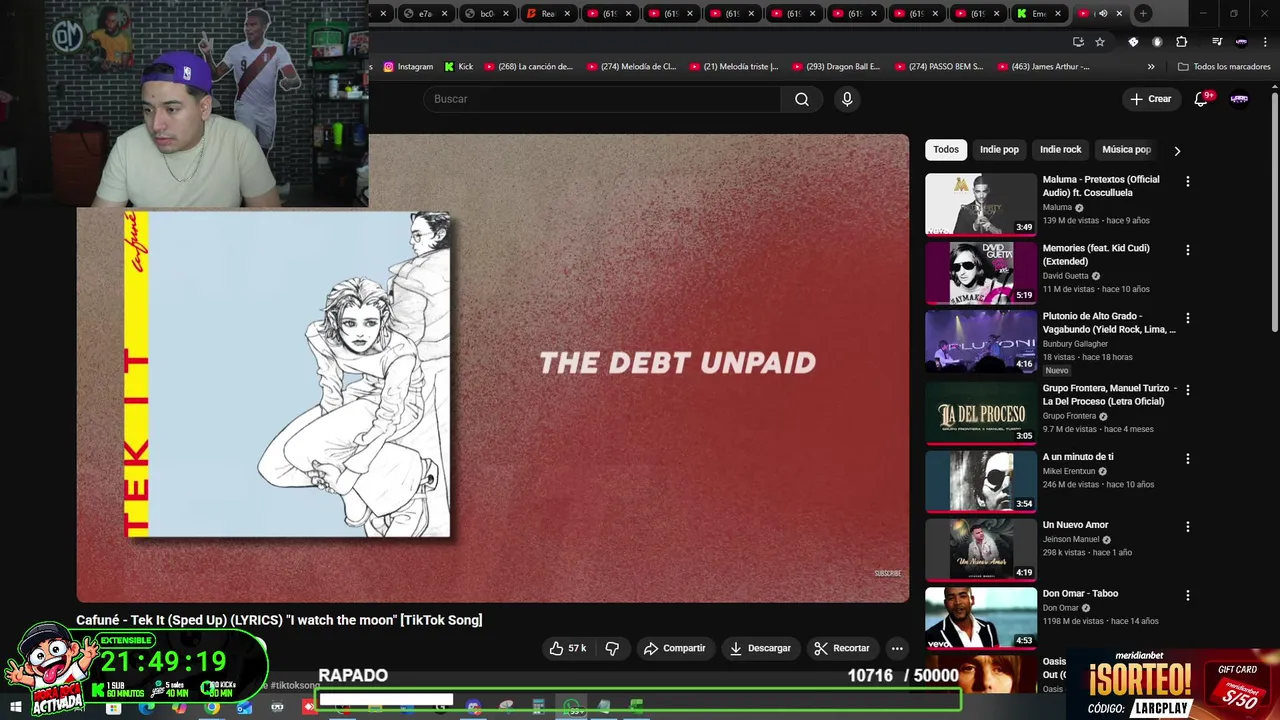Viewport: 1280px width, 720px height.
Task: Focus the 'Buscar' search field
Action: (x=603, y=99)
